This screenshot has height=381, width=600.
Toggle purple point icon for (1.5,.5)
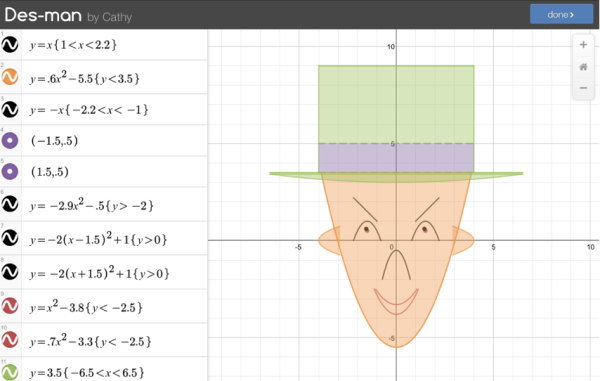[10, 172]
